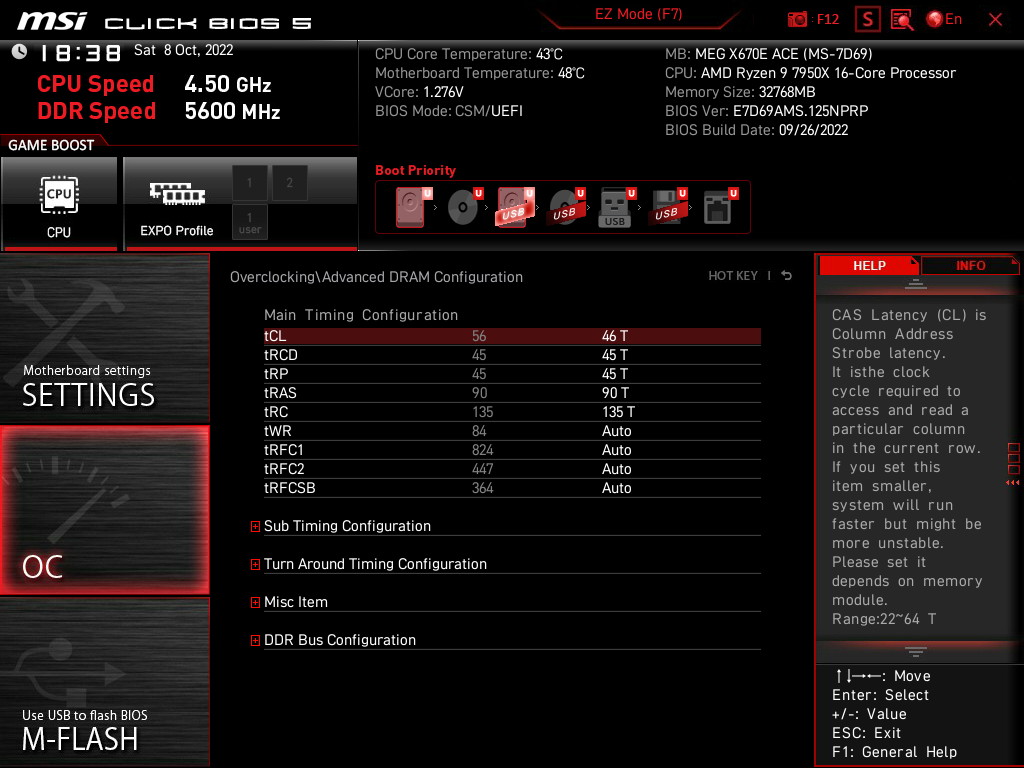The height and width of the screenshot is (768, 1024).
Task: Select the tRC setting value 135 T
Action: [x=618, y=412]
